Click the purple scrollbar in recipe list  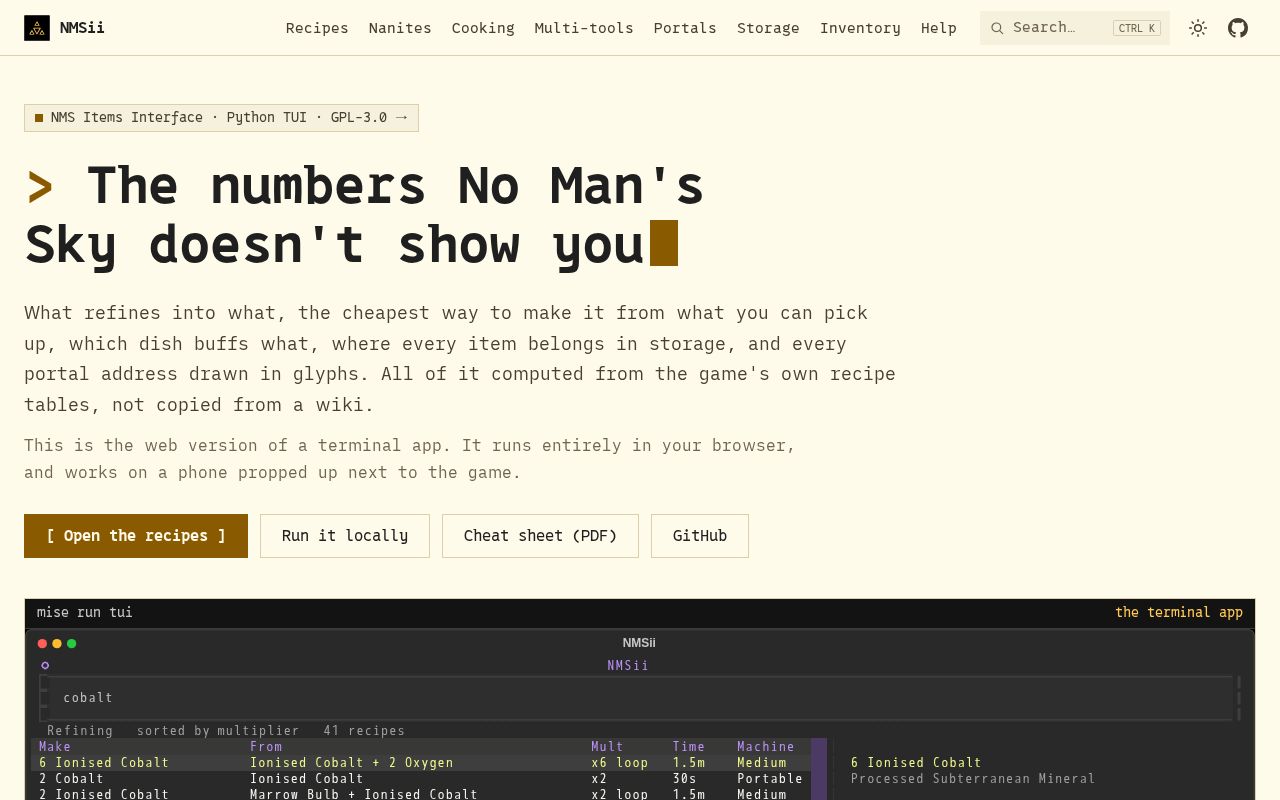pyautogui.click(x=819, y=769)
